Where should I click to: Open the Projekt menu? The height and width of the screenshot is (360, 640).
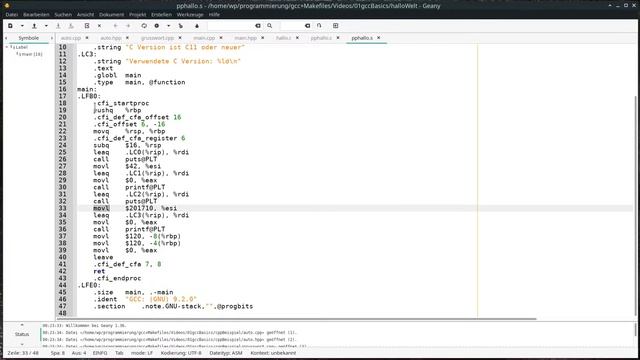[138, 14]
